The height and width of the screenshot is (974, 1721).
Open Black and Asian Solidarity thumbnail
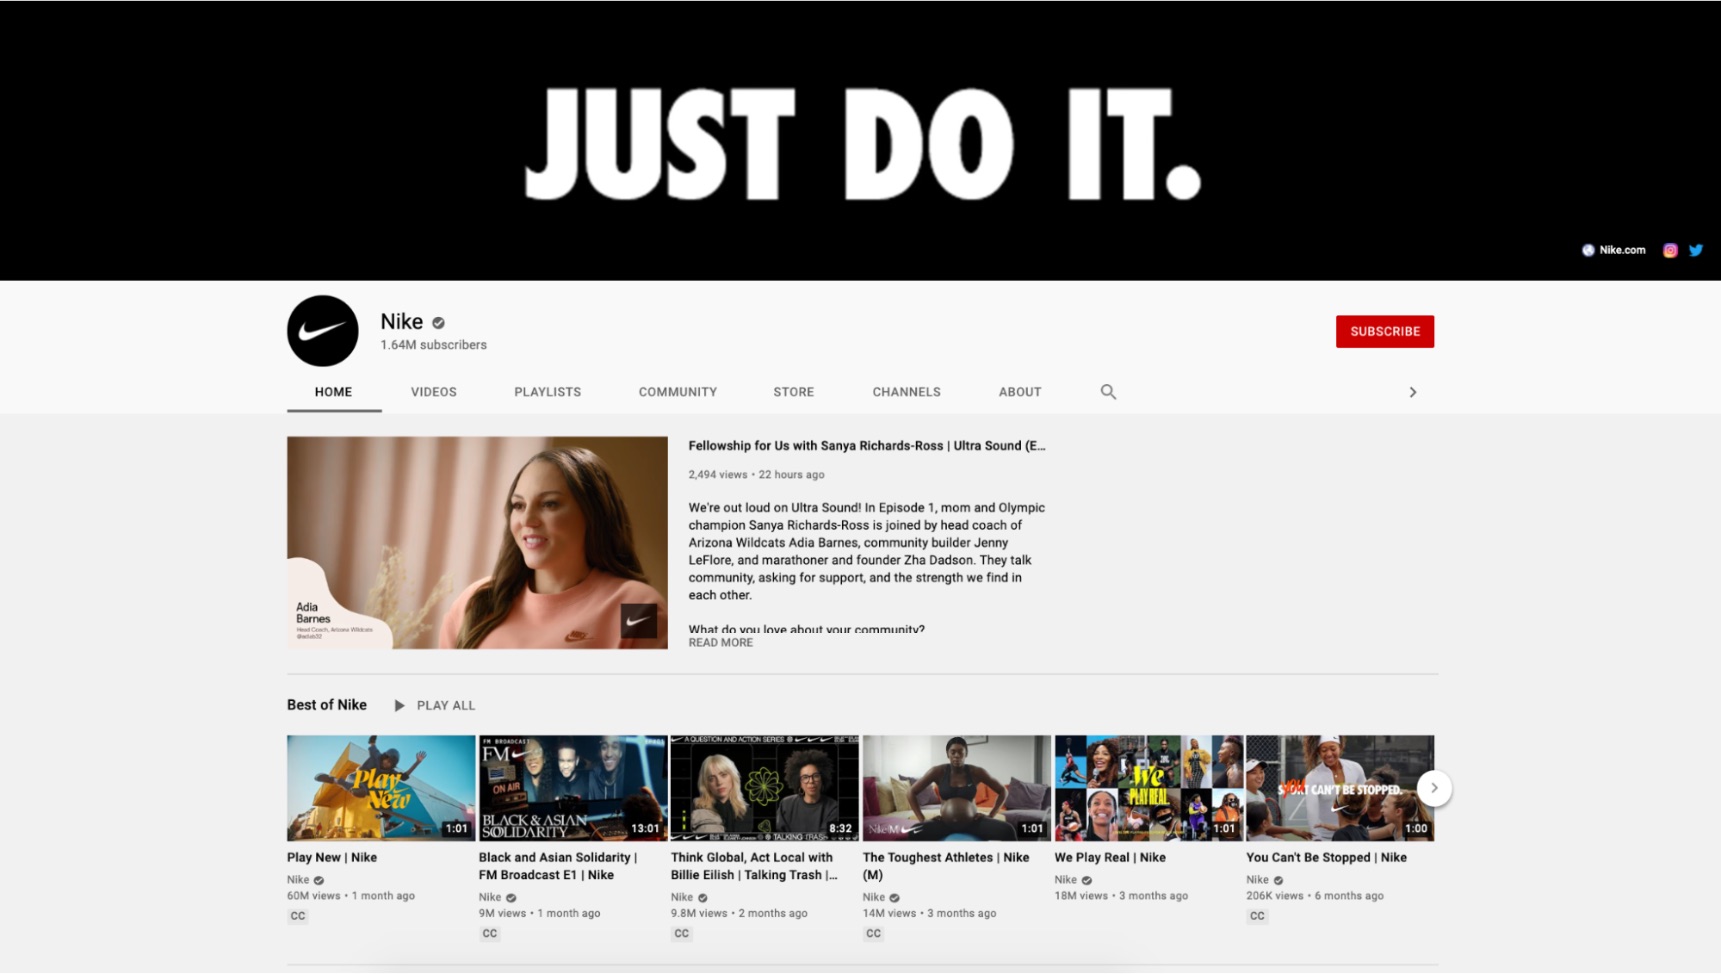click(573, 788)
